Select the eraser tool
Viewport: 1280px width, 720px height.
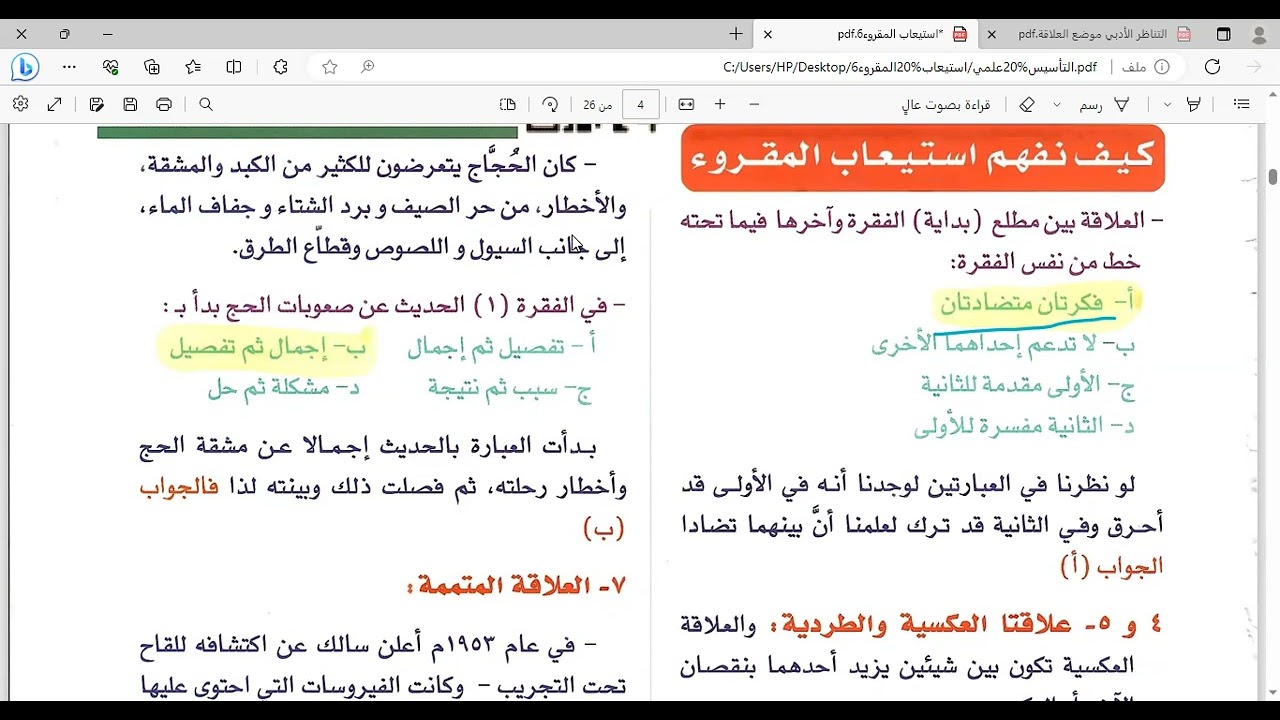pyautogui.click(x=1027, y=104)
